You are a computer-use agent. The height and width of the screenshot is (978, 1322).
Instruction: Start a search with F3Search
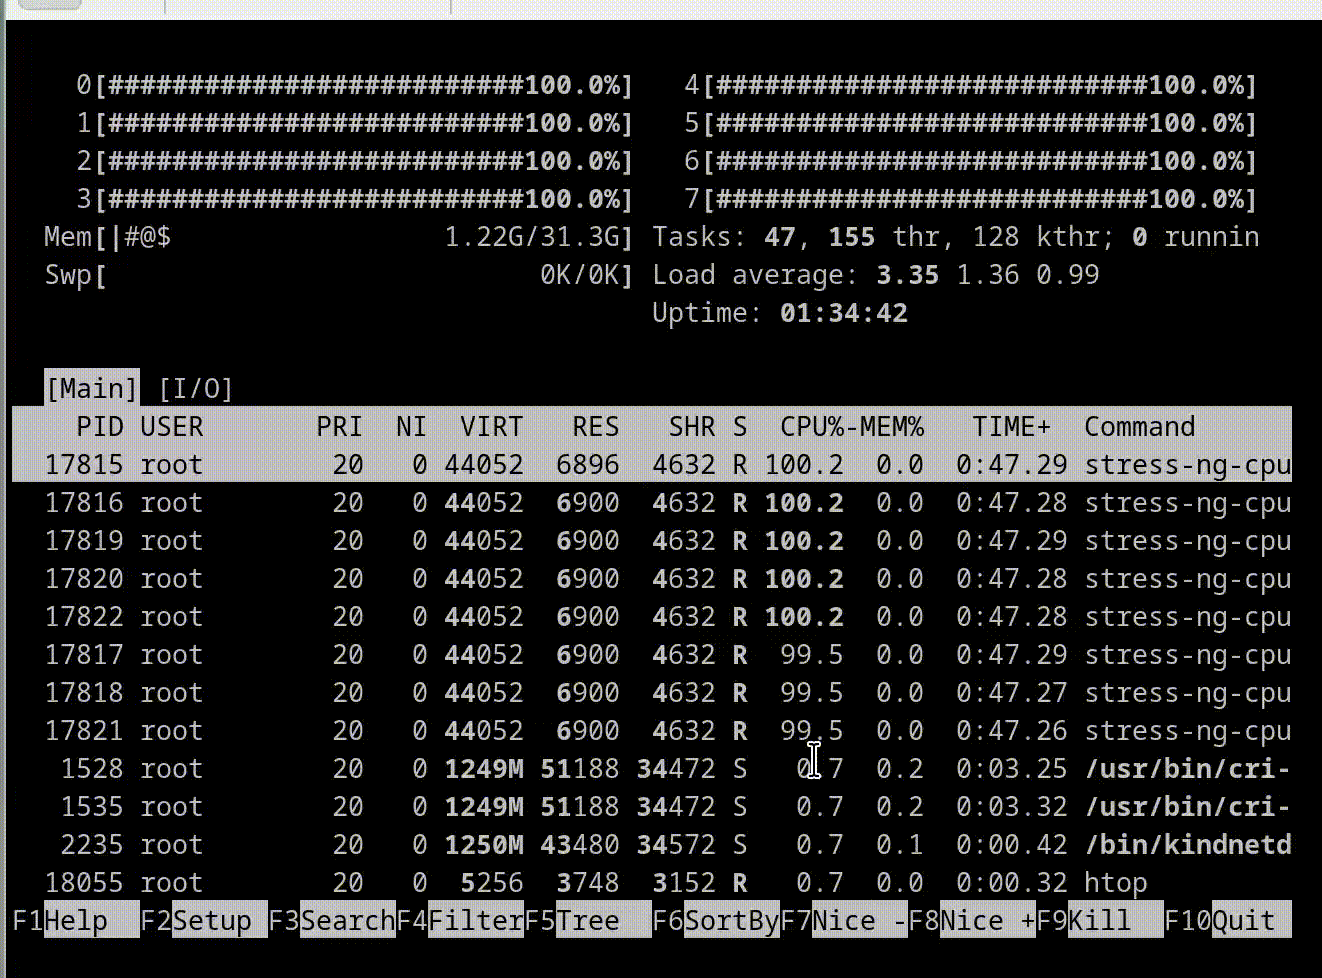(333, 920)
